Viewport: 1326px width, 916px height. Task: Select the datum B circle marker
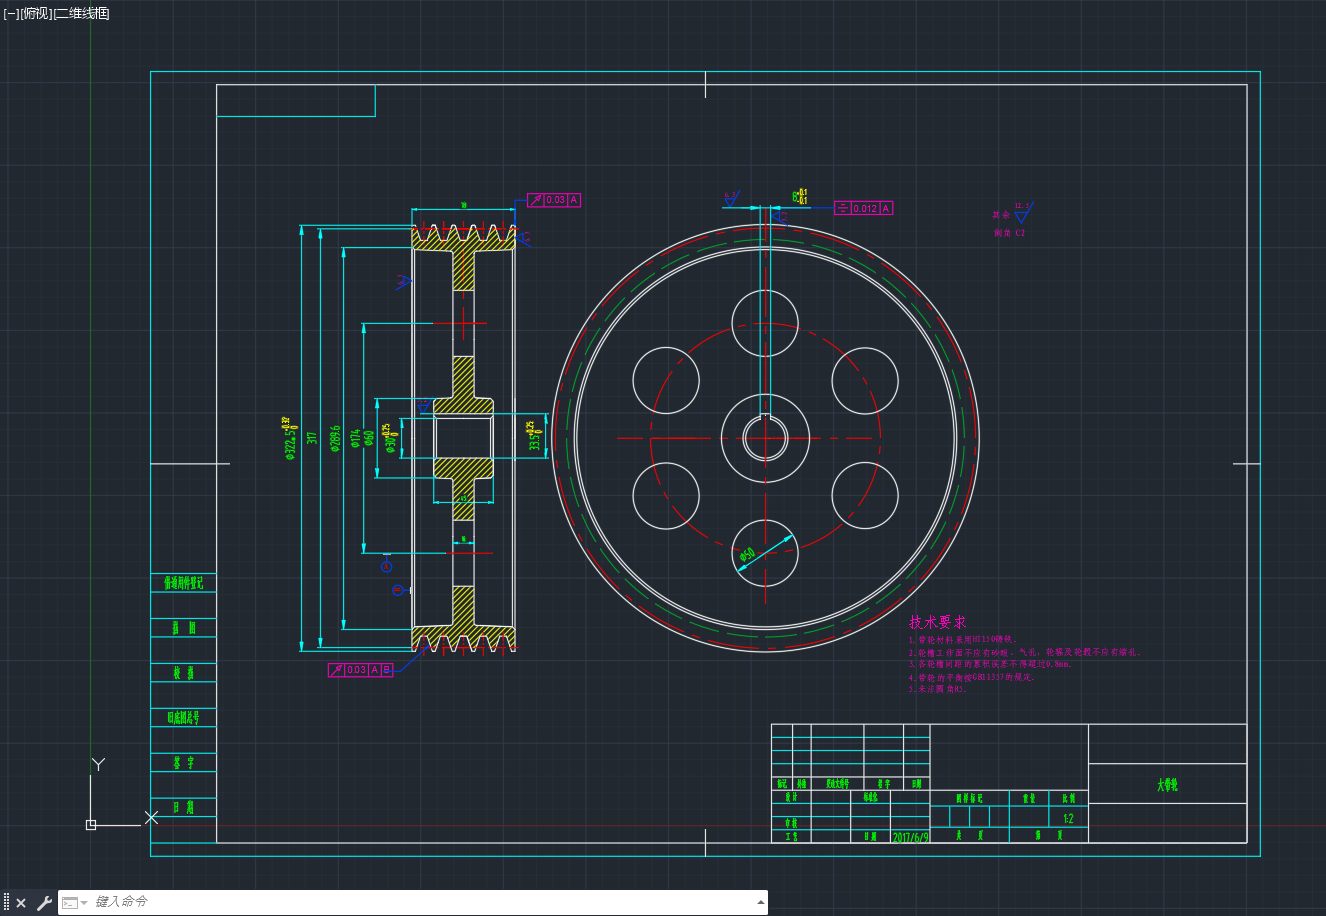pyautogui.click(x=398, y=590)
